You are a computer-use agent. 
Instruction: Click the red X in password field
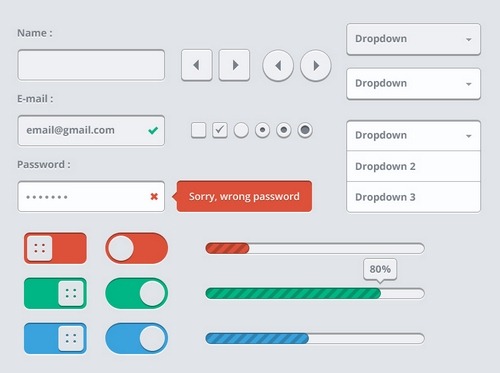(x=154, y=197)
